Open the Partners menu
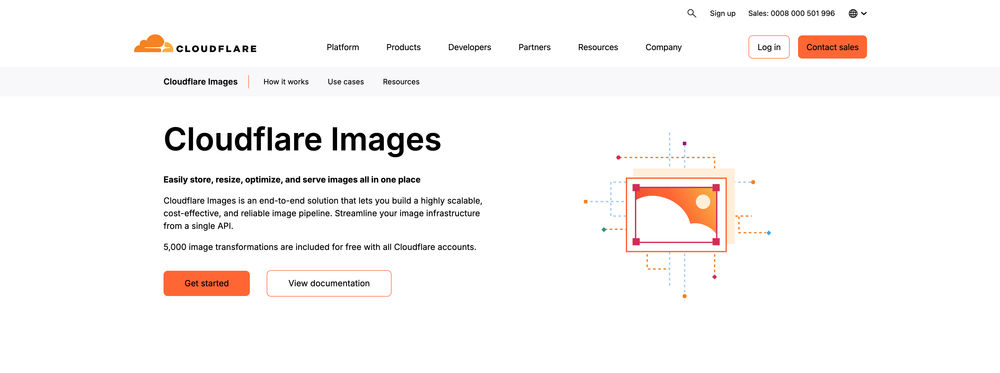1000x373 pixels. click(534, 47)
